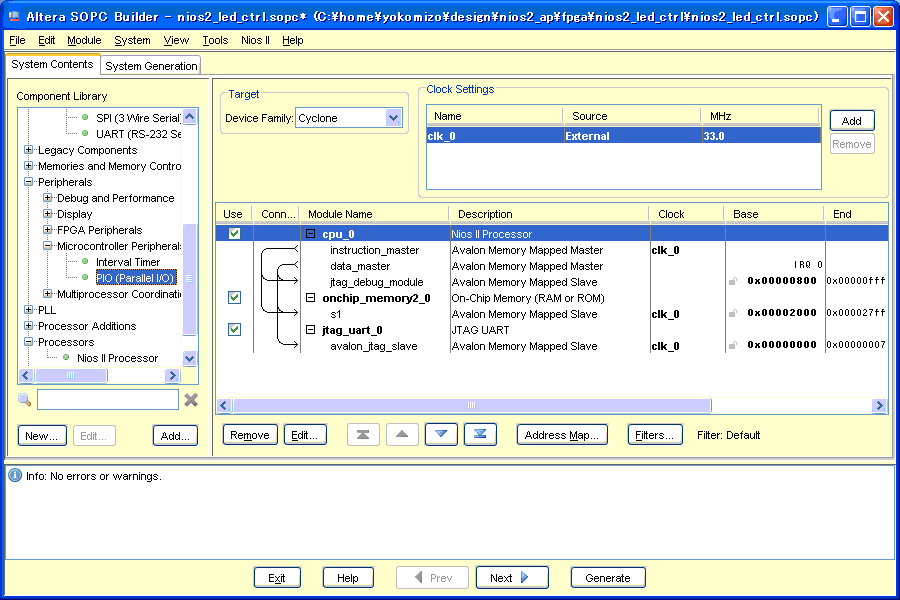Click the component search text field

point(108,400)
